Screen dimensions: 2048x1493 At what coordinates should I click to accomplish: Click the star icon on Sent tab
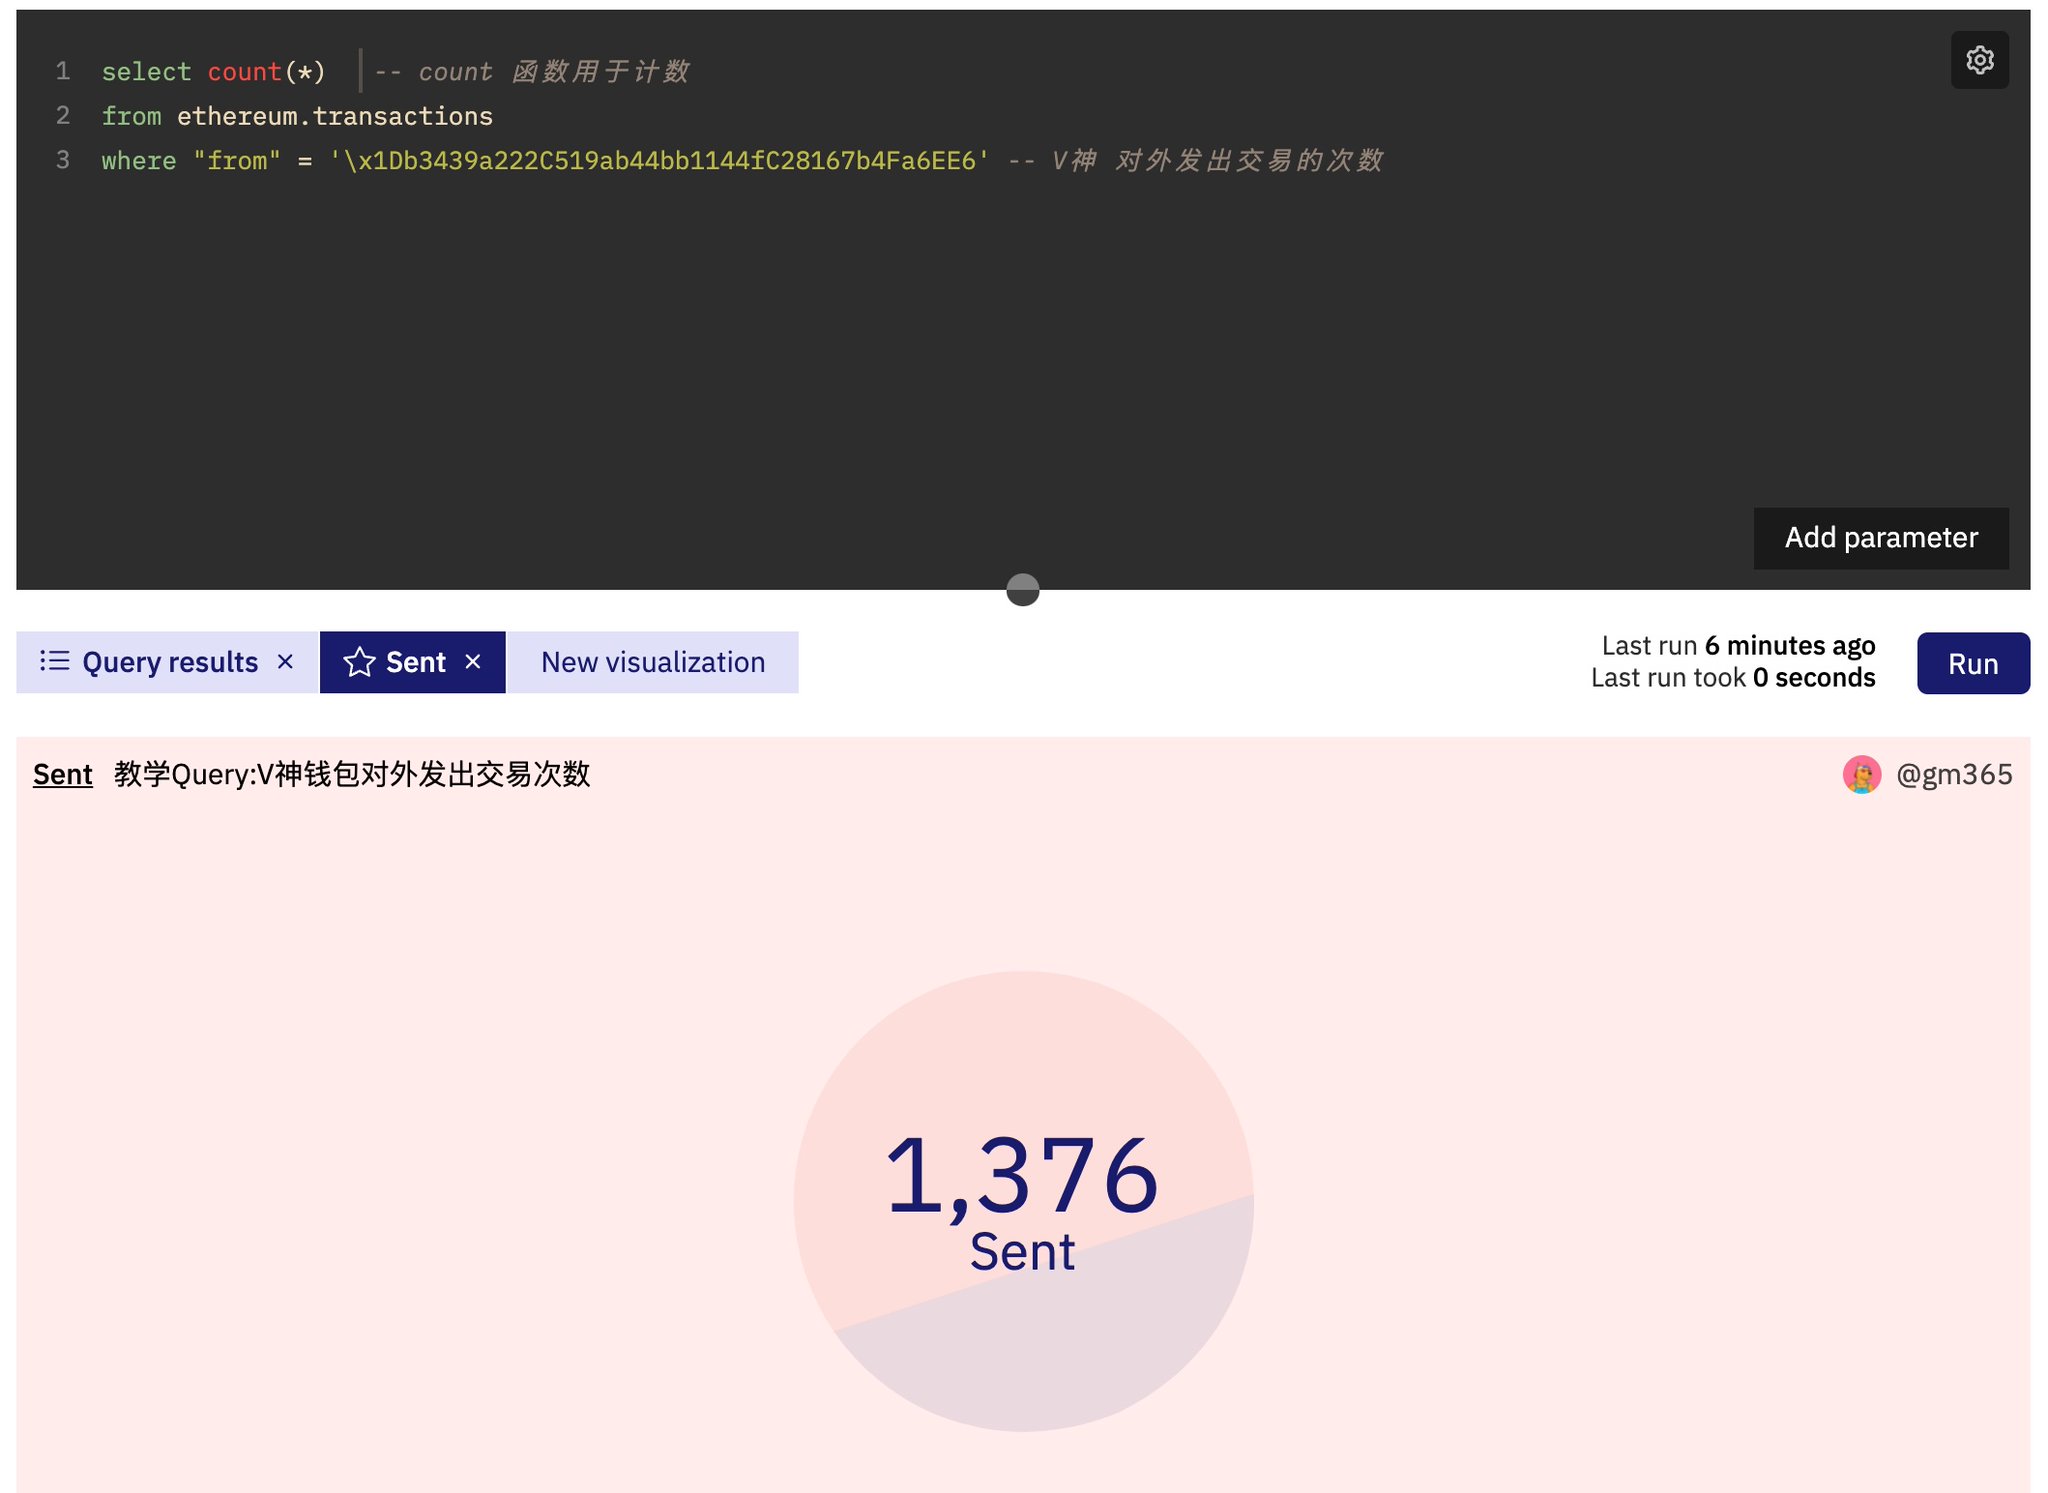(359, 662)
